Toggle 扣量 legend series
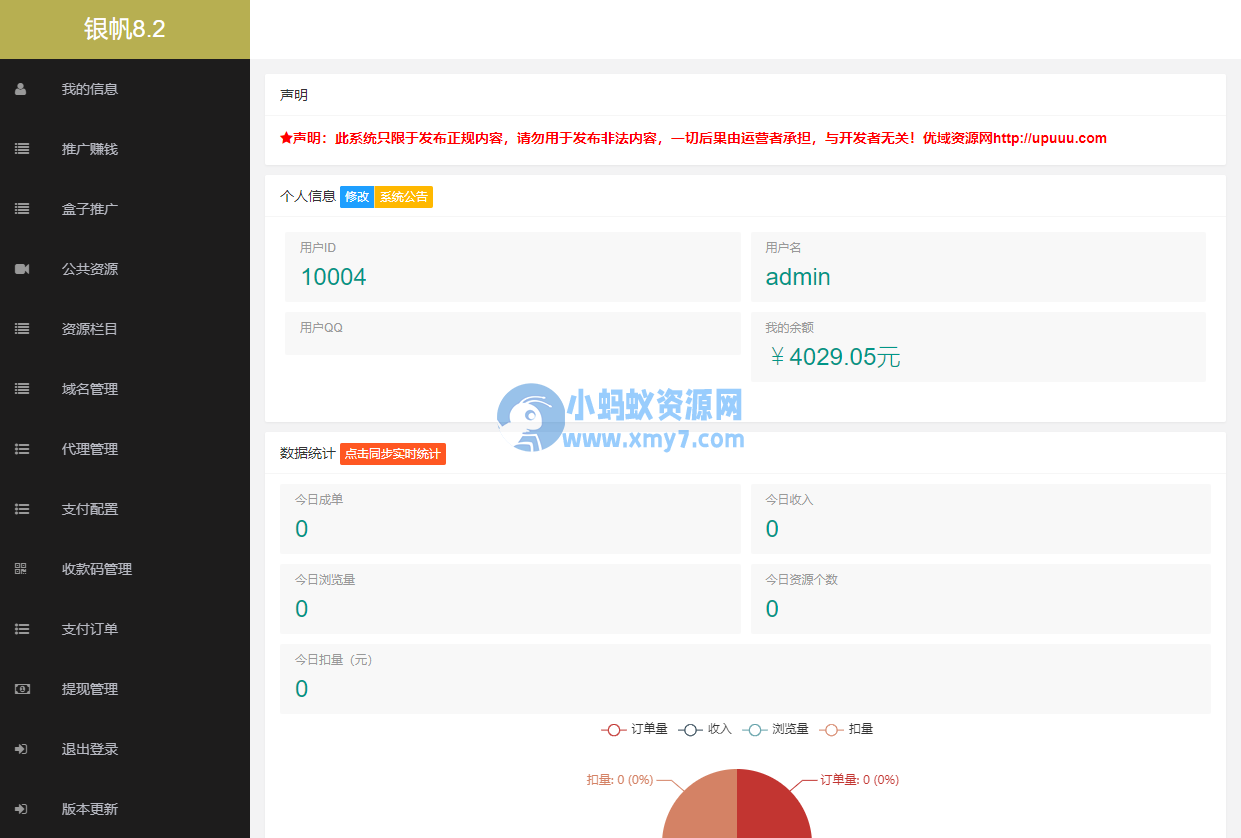Viewport: 1241px width, 838px height. [x=847, y=729]
